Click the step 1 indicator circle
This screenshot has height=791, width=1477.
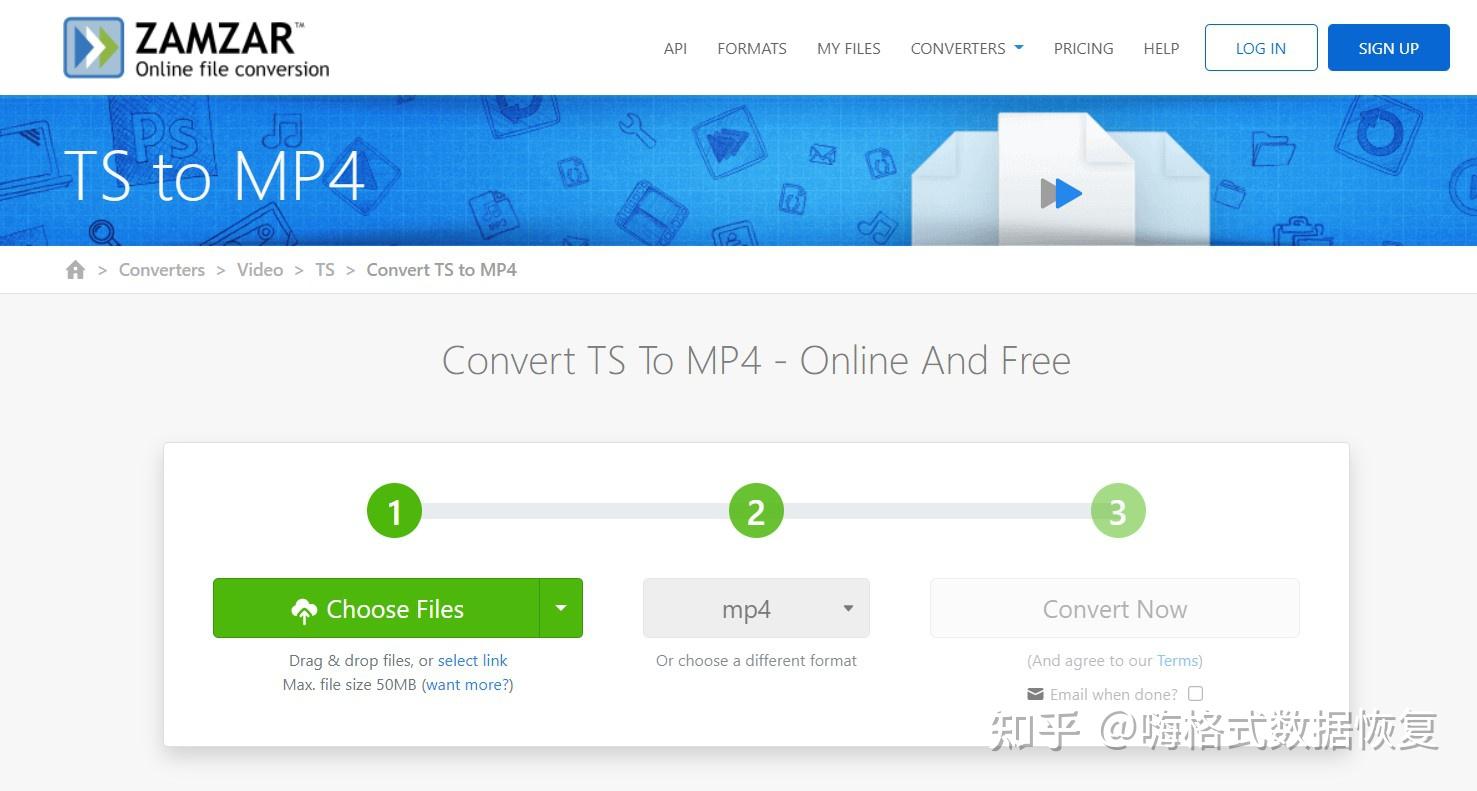click(394, 510)
